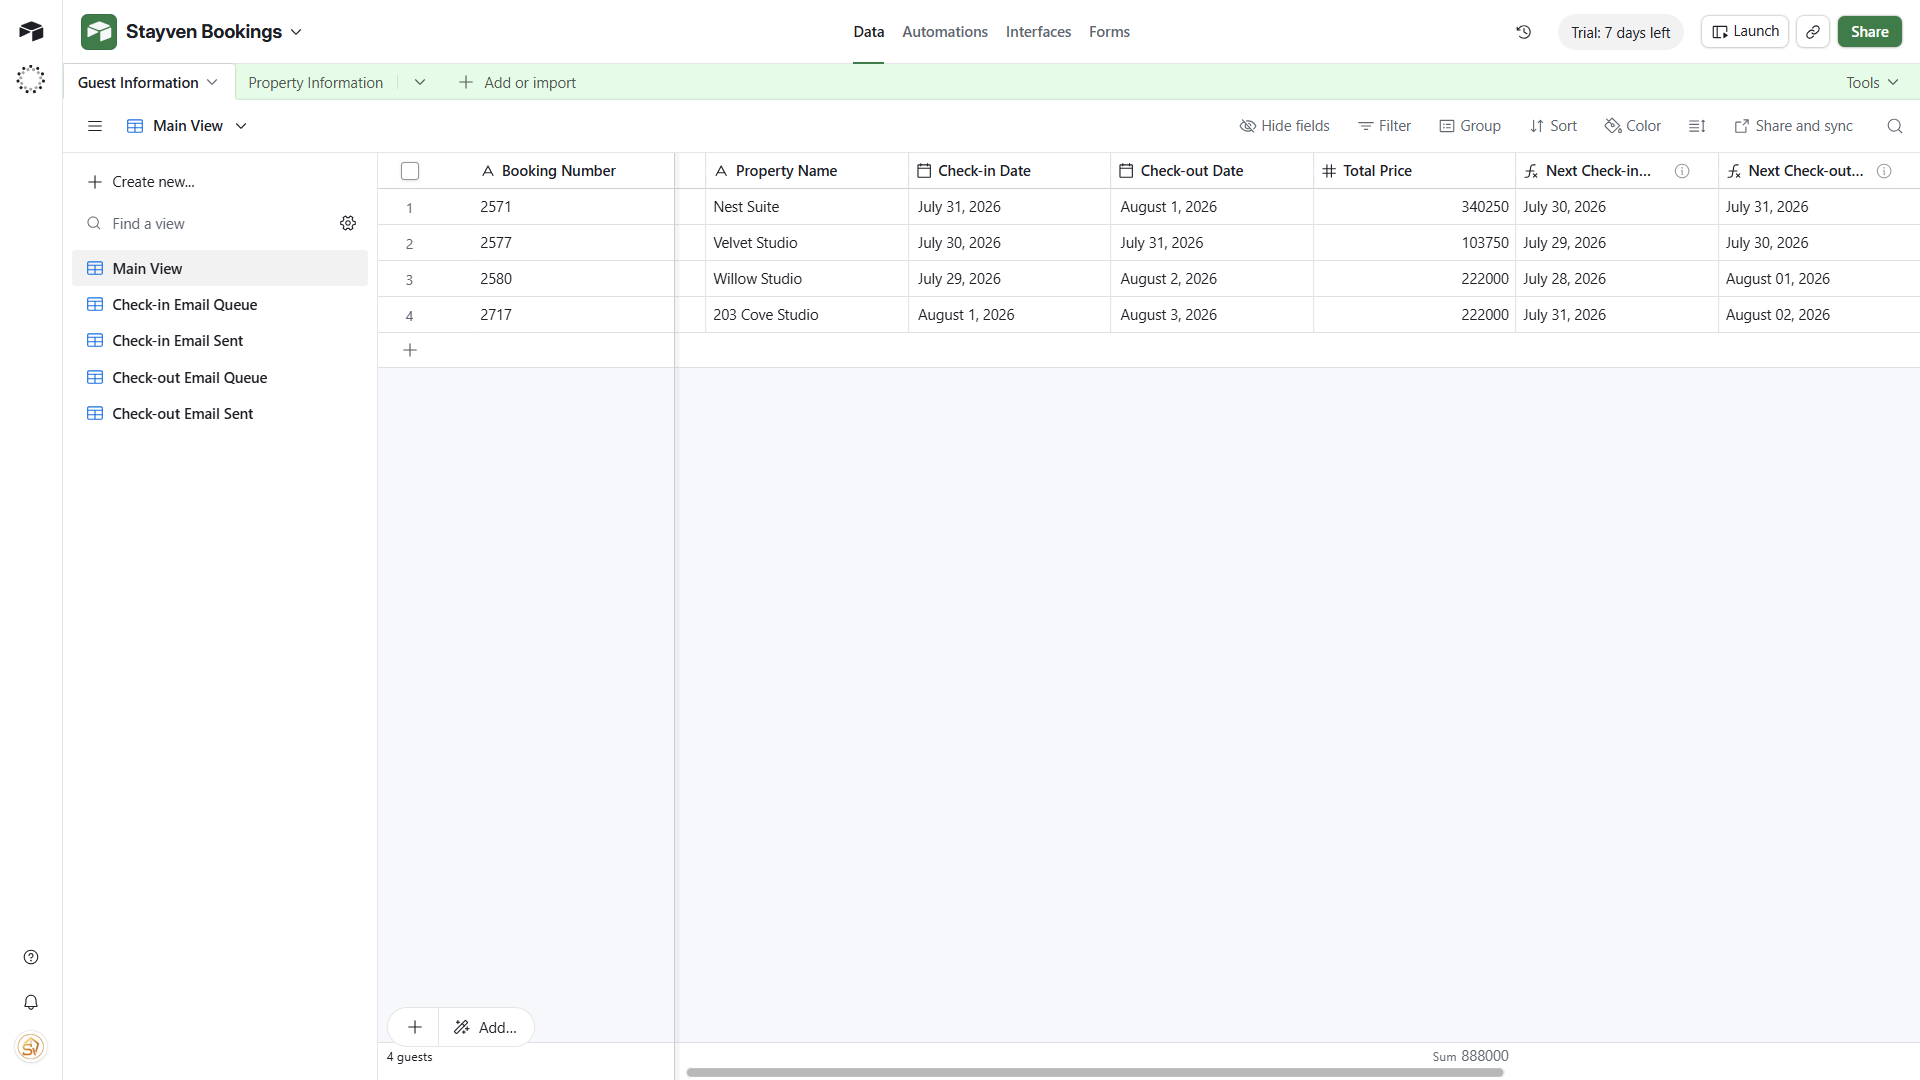Expand the tables list chevron

tap(420, 82)
